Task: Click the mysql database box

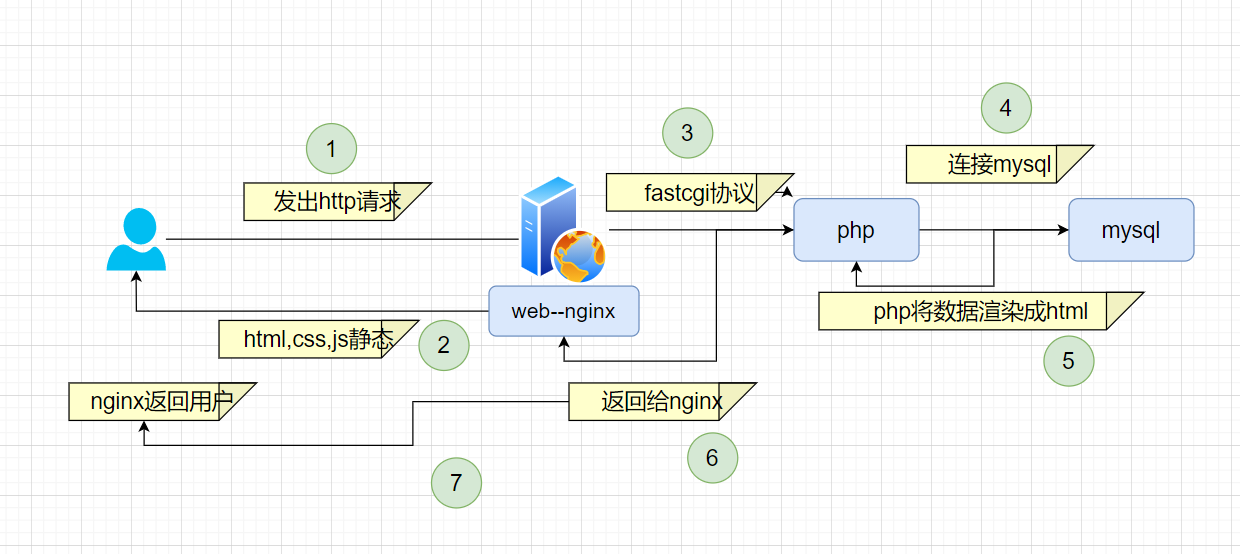Action: click(1131, 230)
